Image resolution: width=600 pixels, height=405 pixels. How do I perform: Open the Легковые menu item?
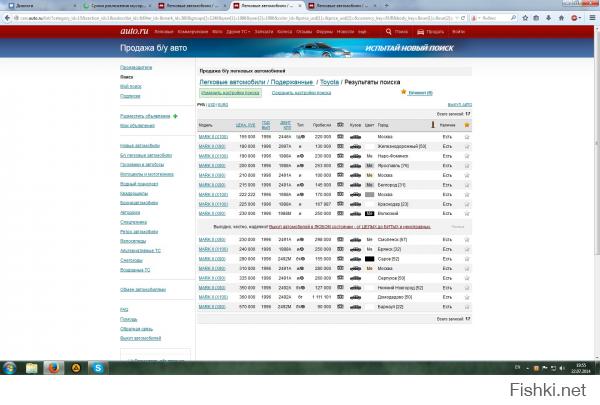click(164, 32)
